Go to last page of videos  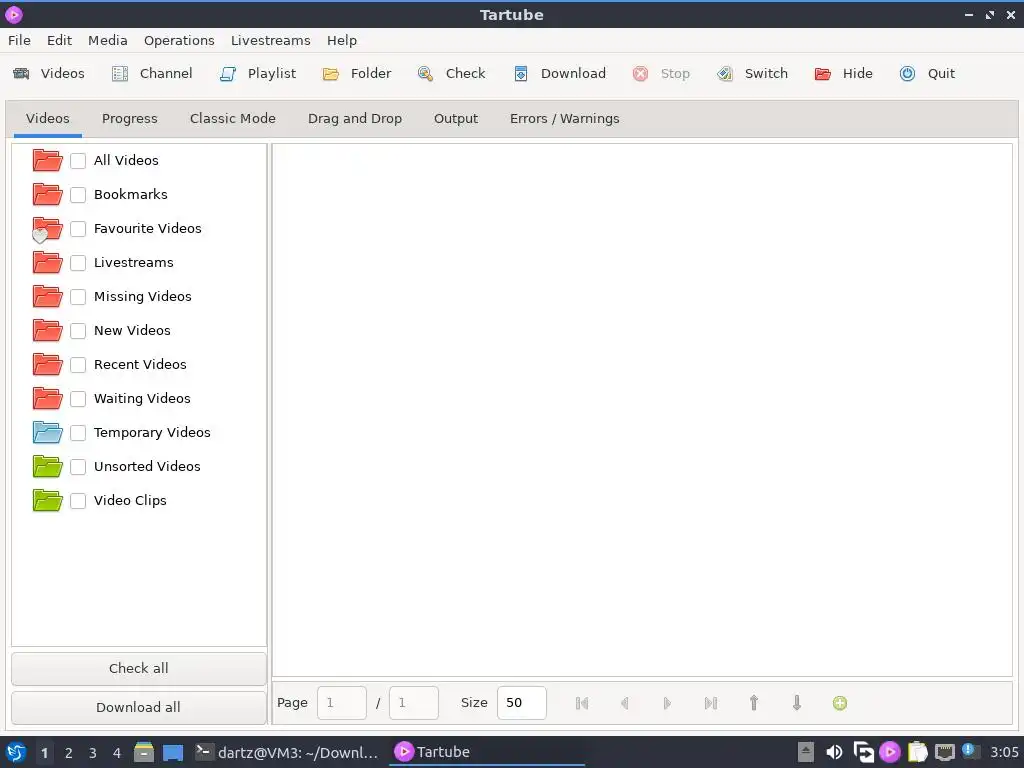coord(711,703)
